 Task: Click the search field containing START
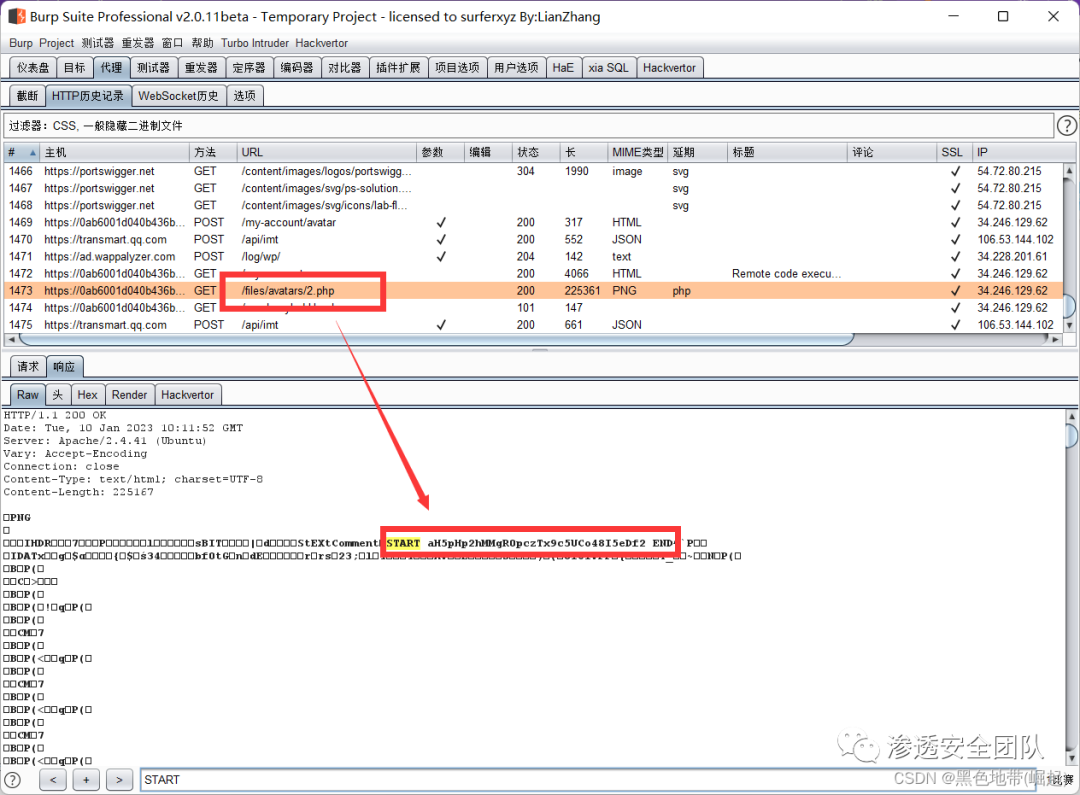(587, 780)
